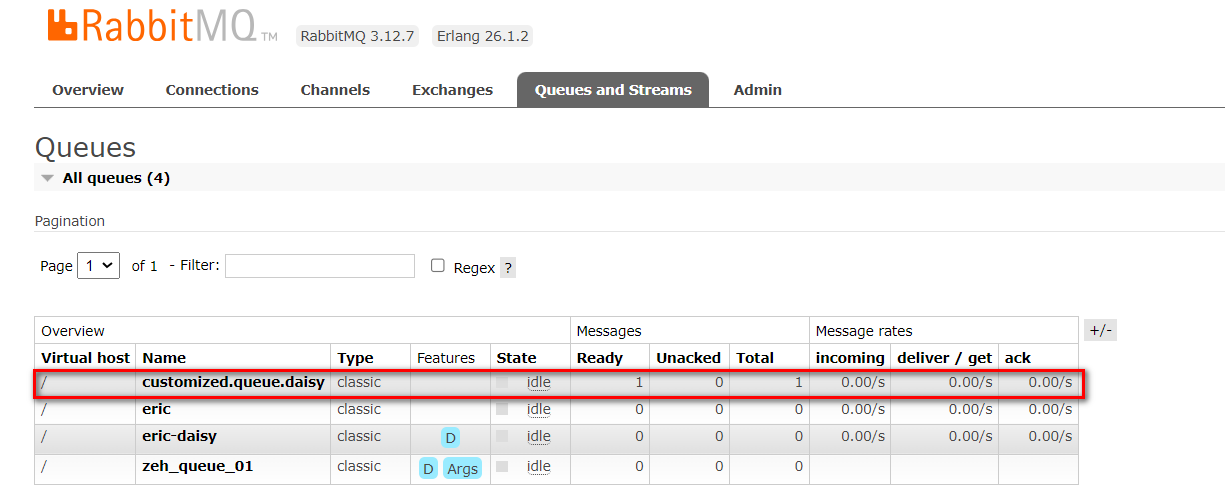Open the Exchanges tab

coord(452,90)
